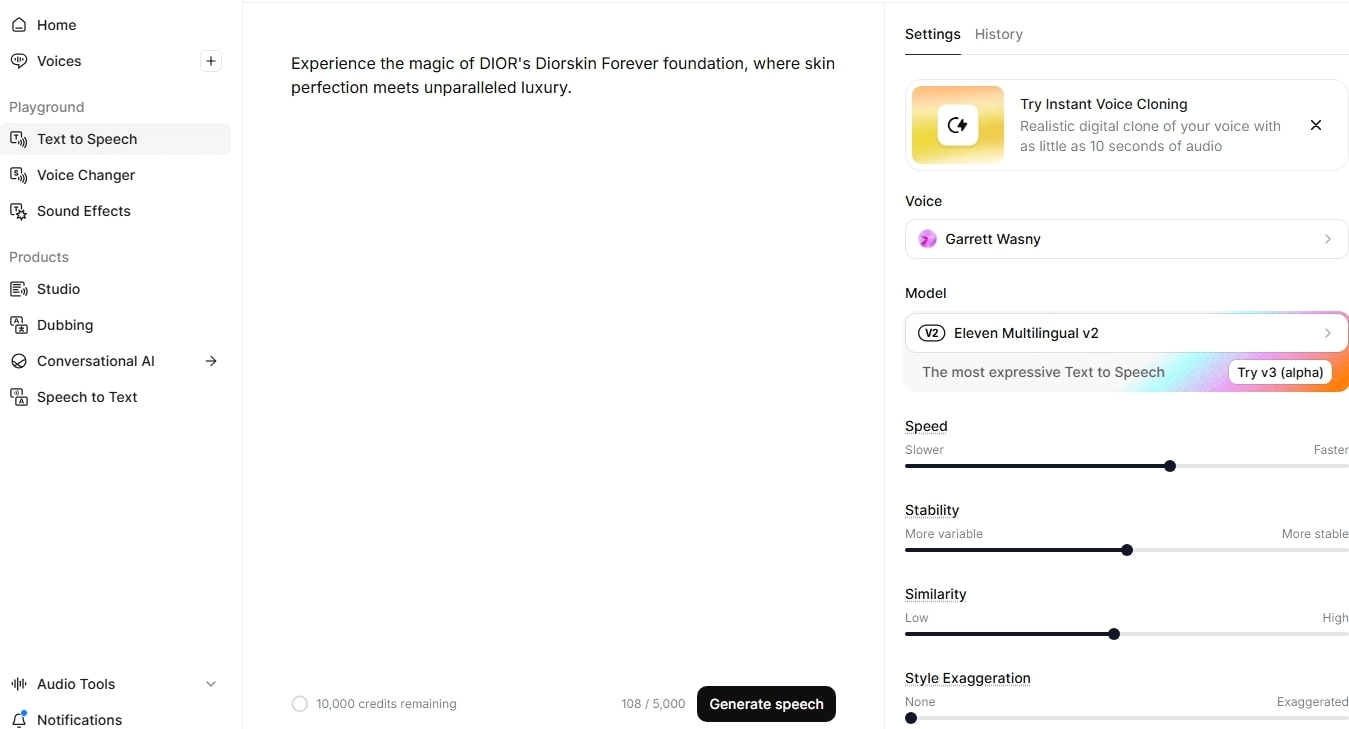Add a new voice with the plus button
The width and height of the screenshot is (1349, 729).
(211, 61)
